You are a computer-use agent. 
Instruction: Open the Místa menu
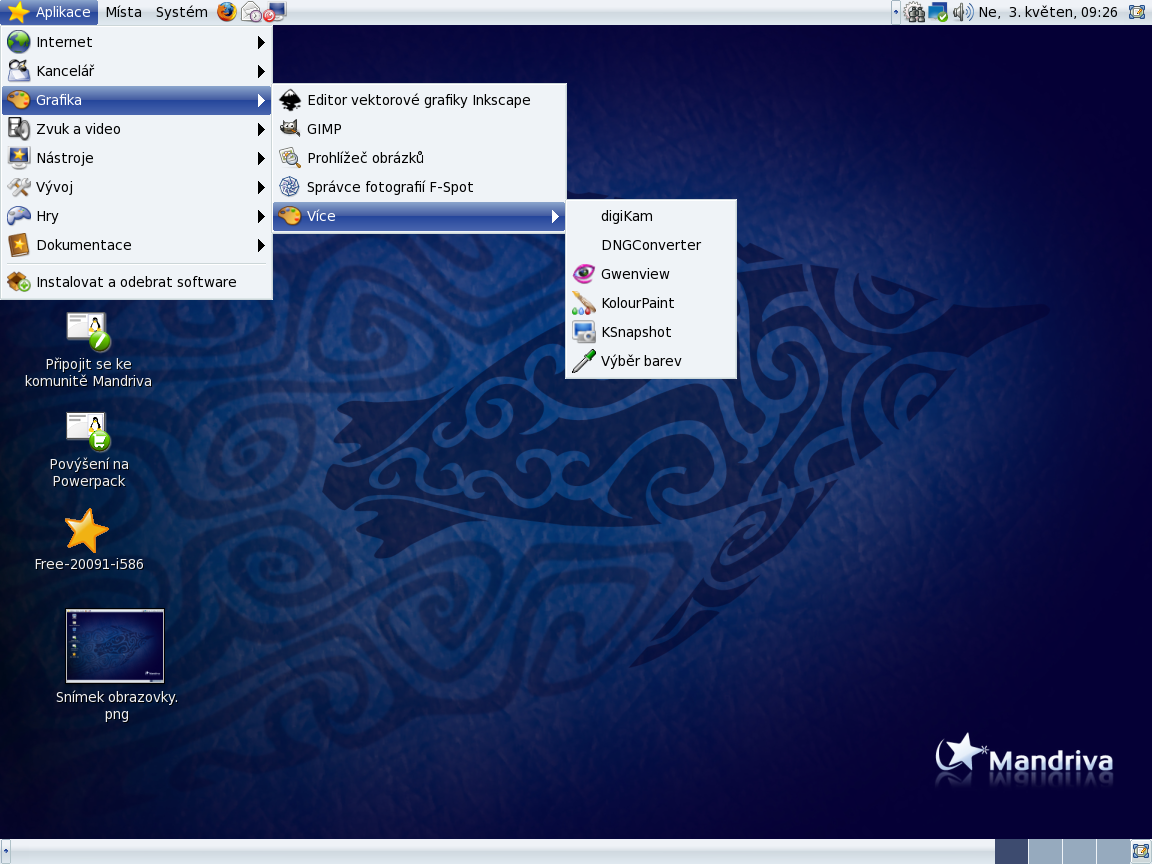pyautogui.click(x=123, y=12)
